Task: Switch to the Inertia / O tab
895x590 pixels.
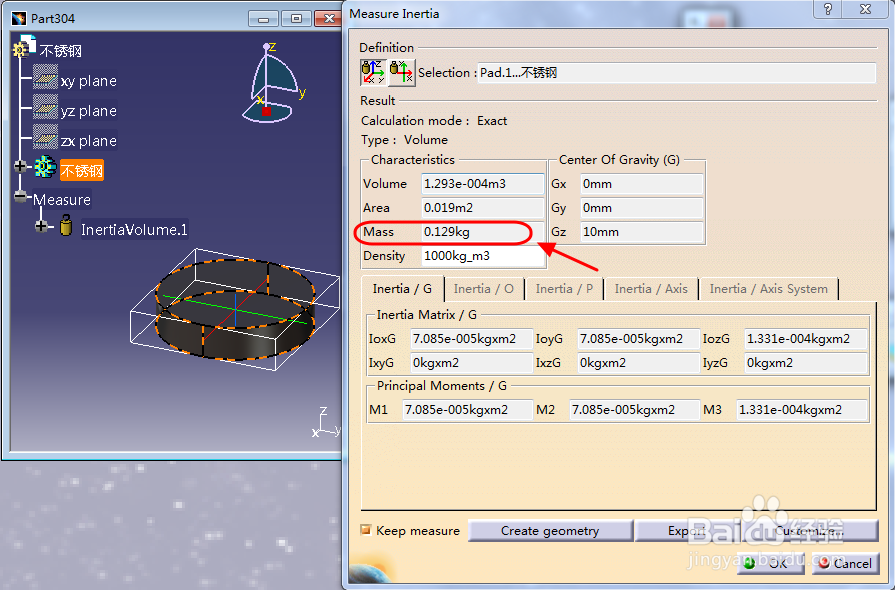Action: pyautogui.click(x=483, y=289)
